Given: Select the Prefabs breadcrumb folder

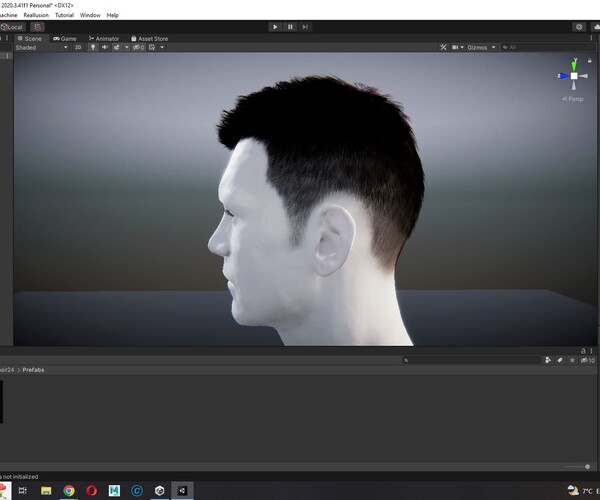Looking at the screenshot, I should 33,370.
